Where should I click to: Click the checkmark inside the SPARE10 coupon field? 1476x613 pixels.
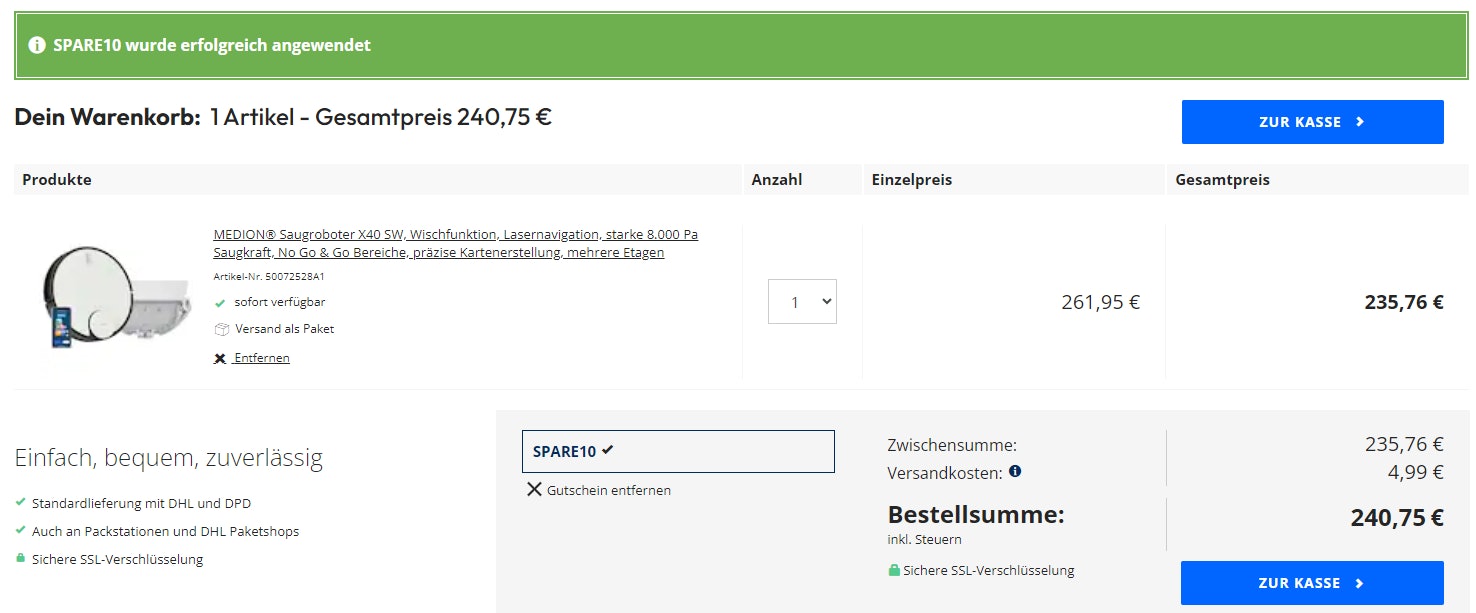click(608, 450)
